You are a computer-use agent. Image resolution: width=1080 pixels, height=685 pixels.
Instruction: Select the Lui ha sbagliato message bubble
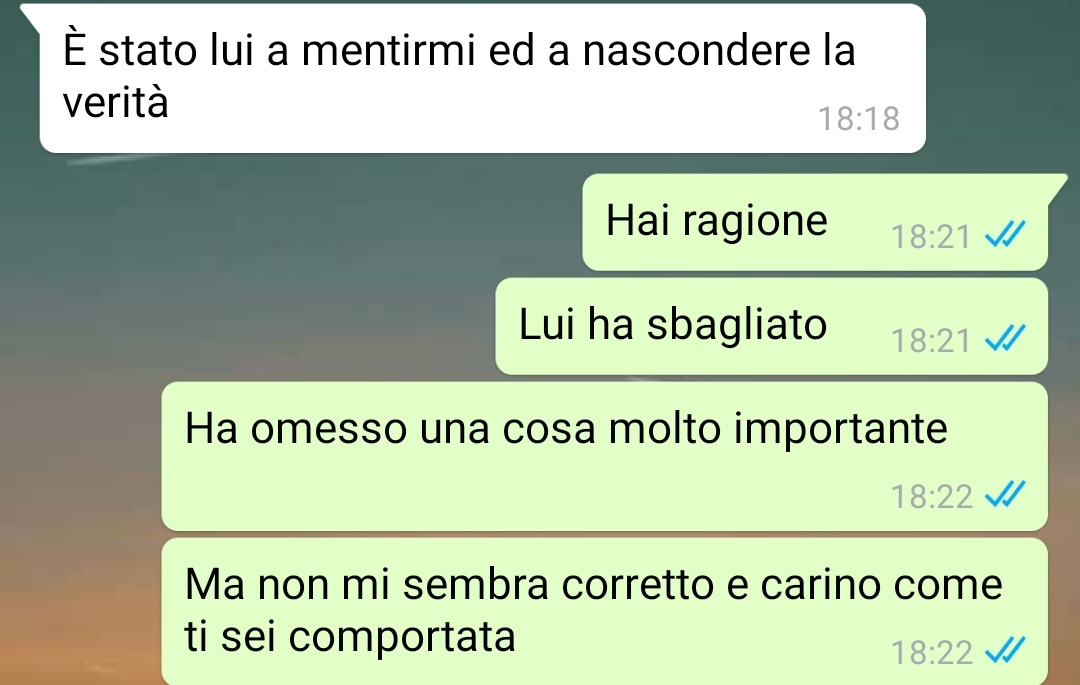pyautogui.click(x=771, y=326)
